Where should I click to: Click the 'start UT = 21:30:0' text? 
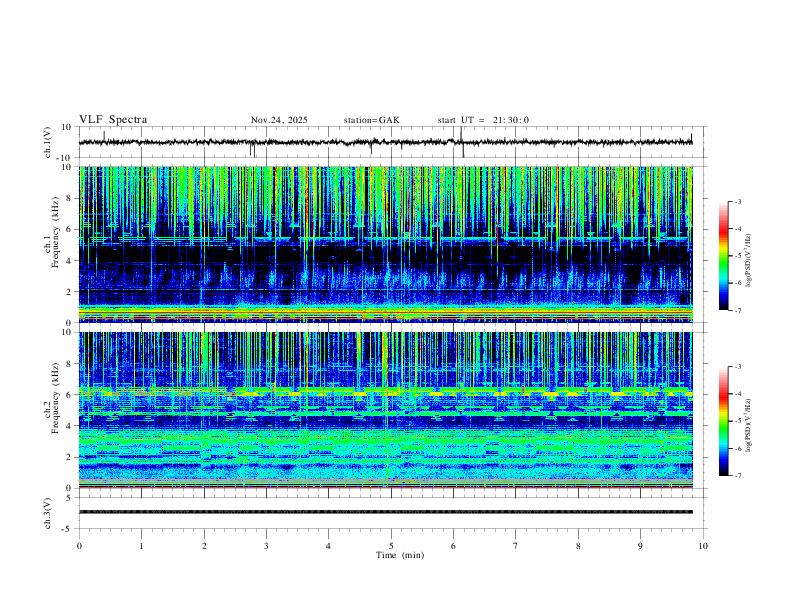pos(483,120)
